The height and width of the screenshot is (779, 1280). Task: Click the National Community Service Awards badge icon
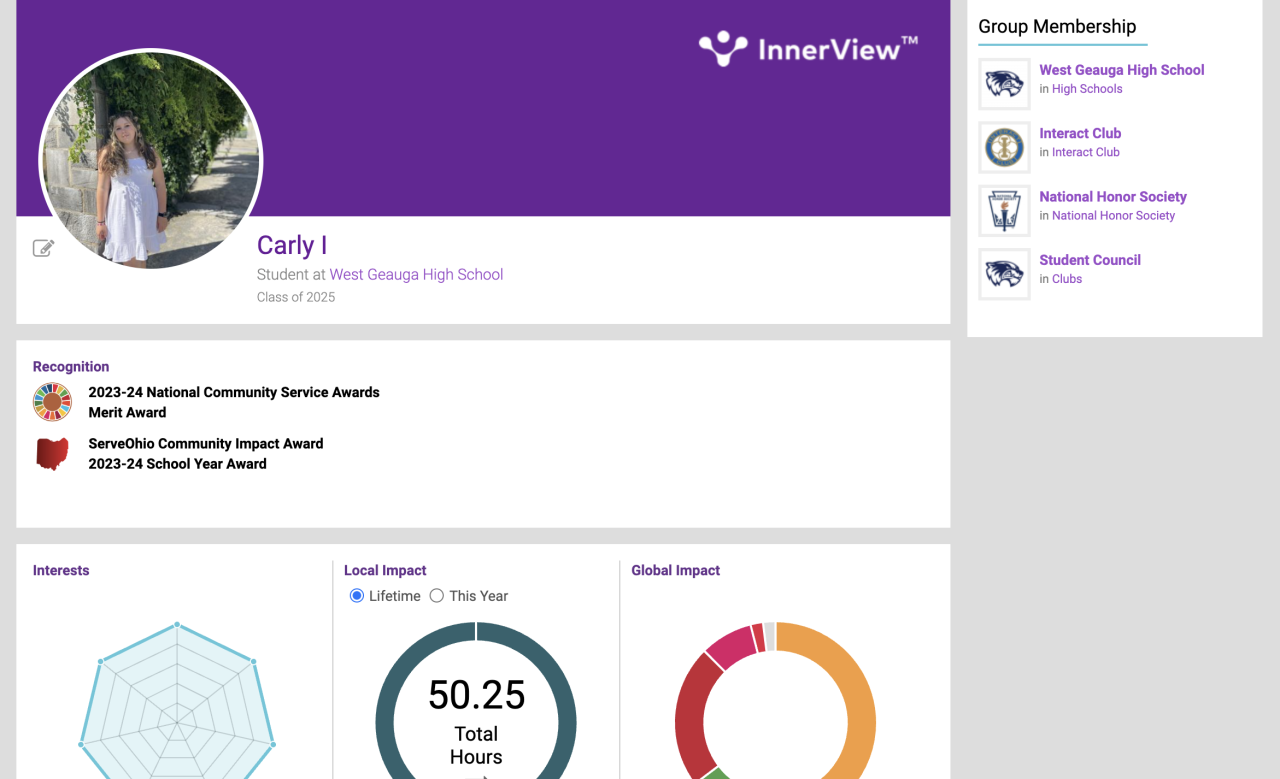[x=52, y=402]
